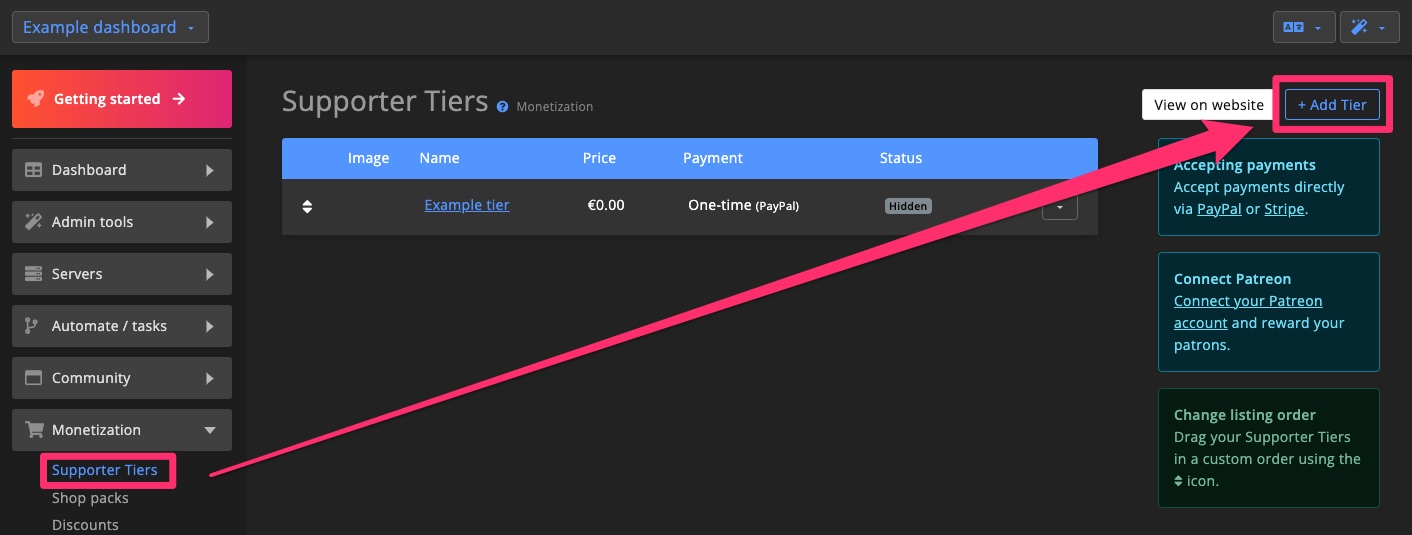Click the Payment column header
1412x535 pixels.
click(x=713, y=158)
